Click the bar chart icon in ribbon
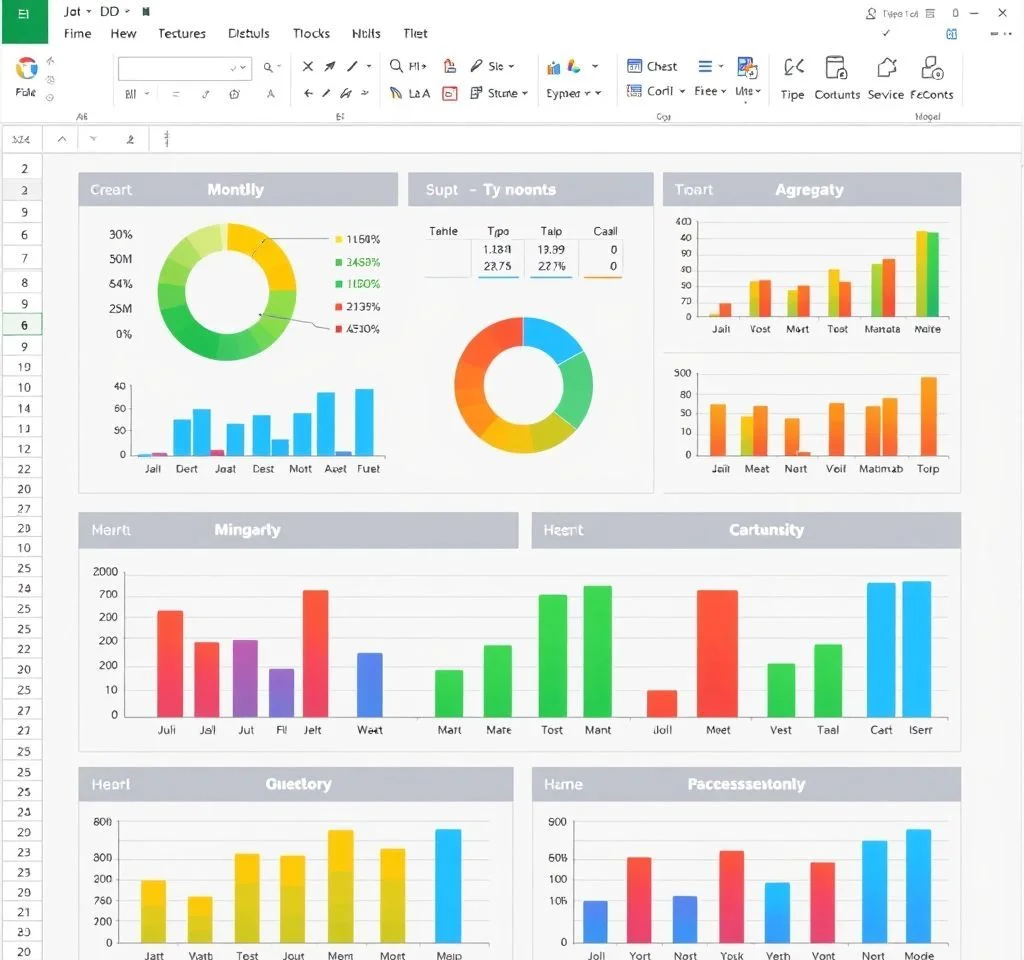This screenshot has width=1024, height=960. [554, 67]
